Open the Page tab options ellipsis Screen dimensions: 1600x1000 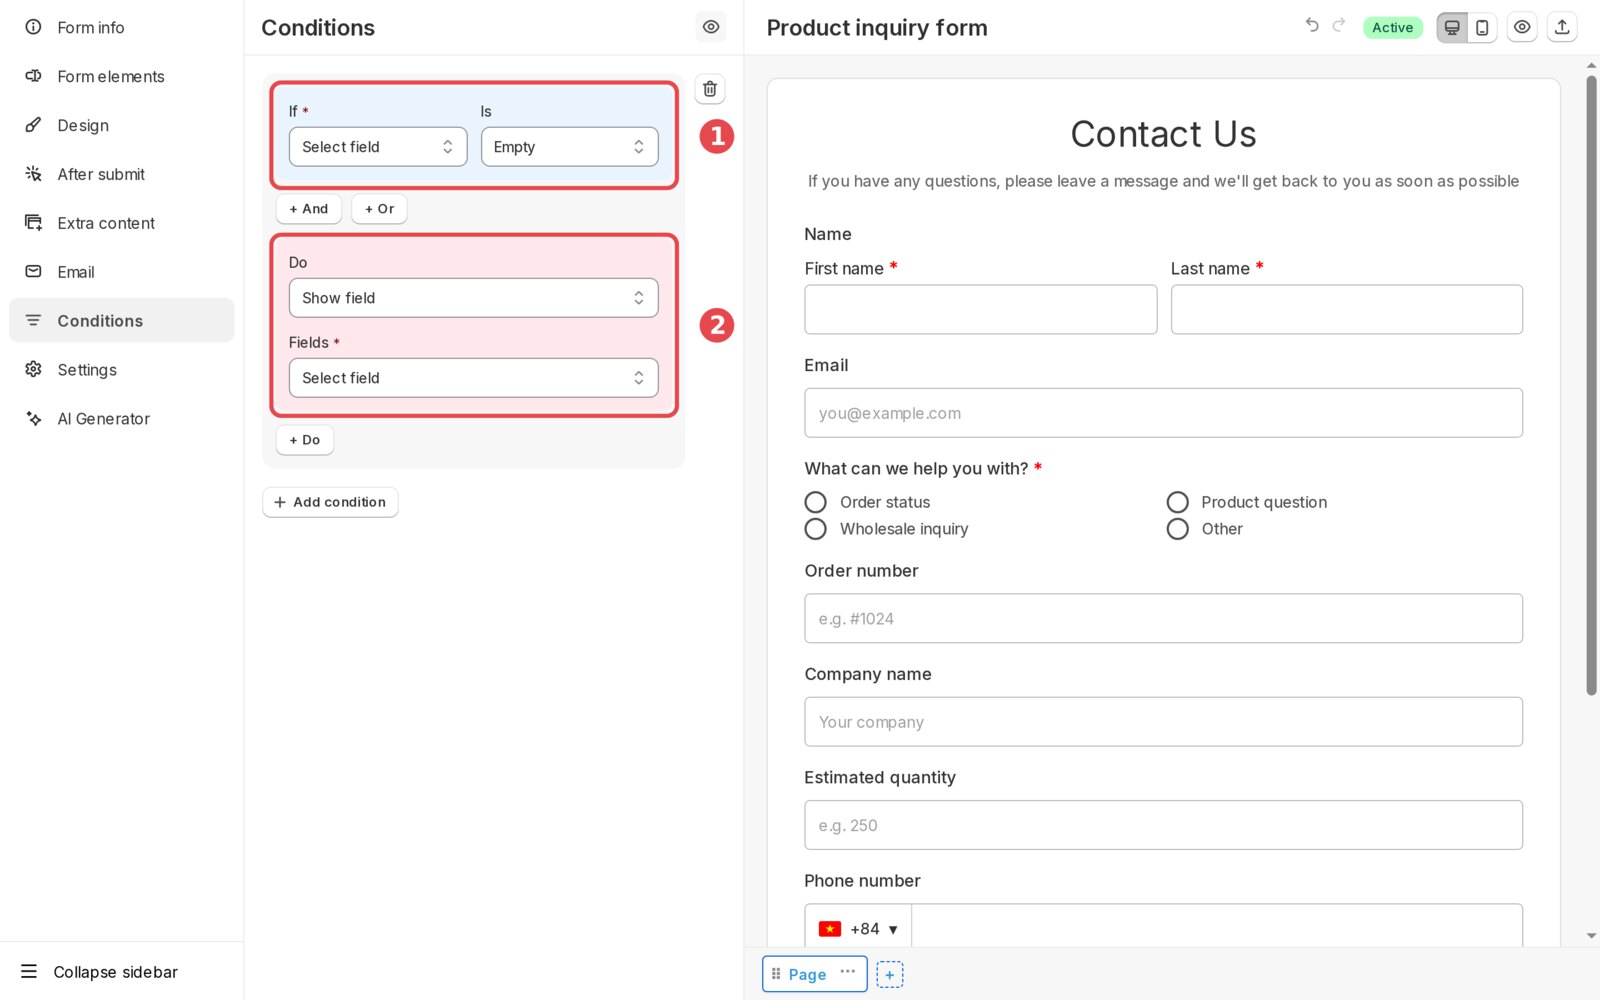(x=848, y=972)
